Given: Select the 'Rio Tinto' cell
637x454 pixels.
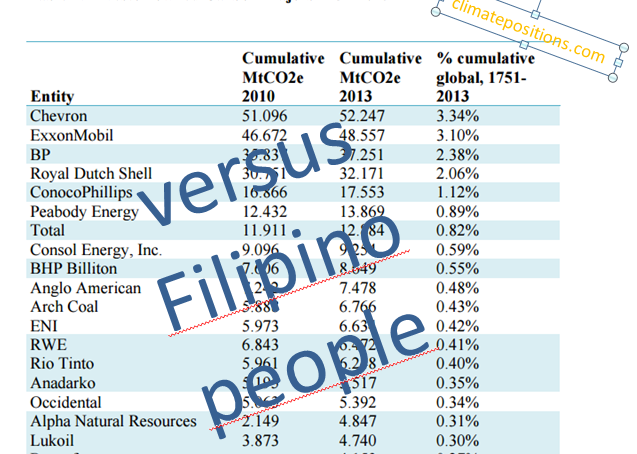Looking at the screenshot, I should (x=62, y=363).
